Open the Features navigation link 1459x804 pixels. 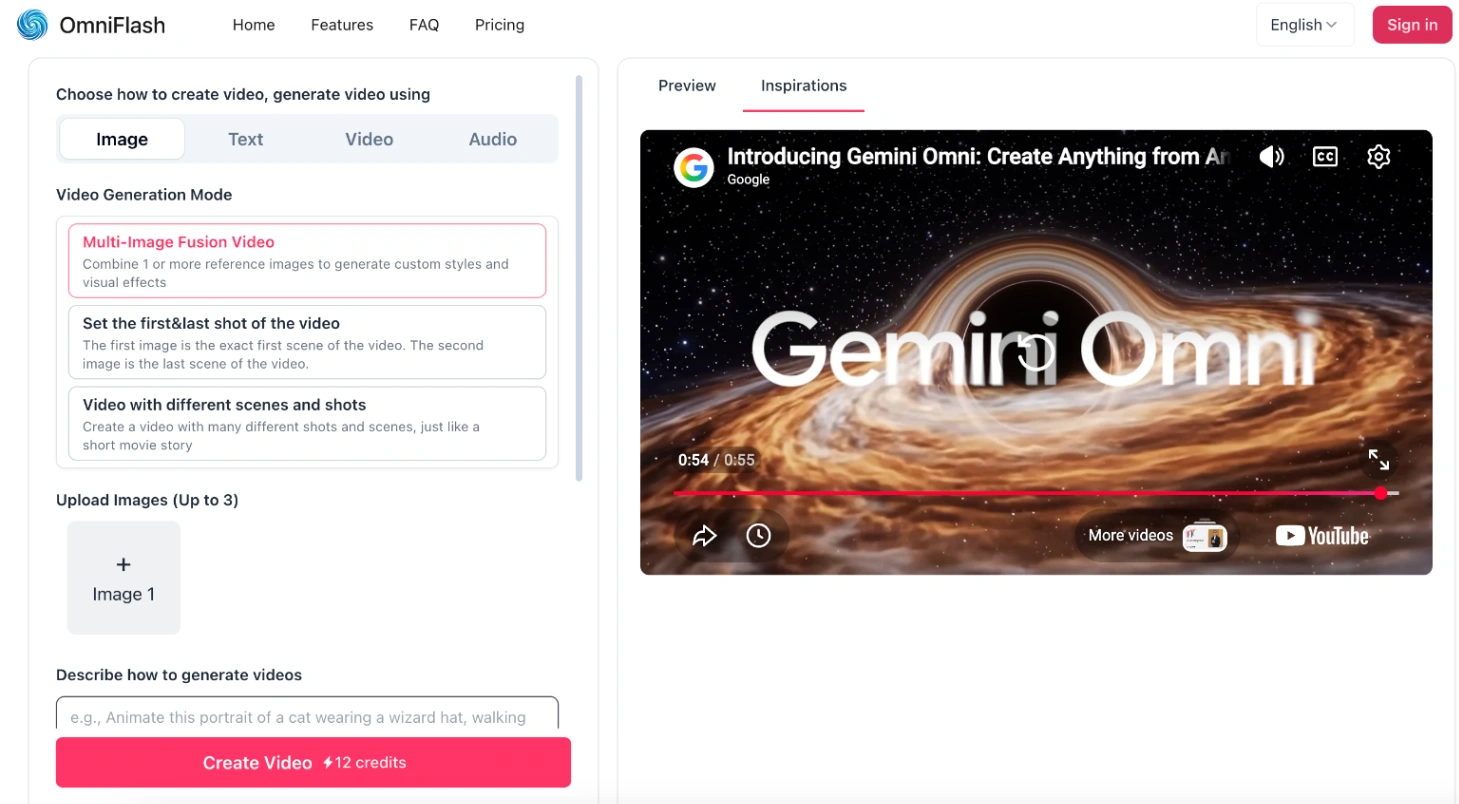pyautogui.click(x=342, y=25)
